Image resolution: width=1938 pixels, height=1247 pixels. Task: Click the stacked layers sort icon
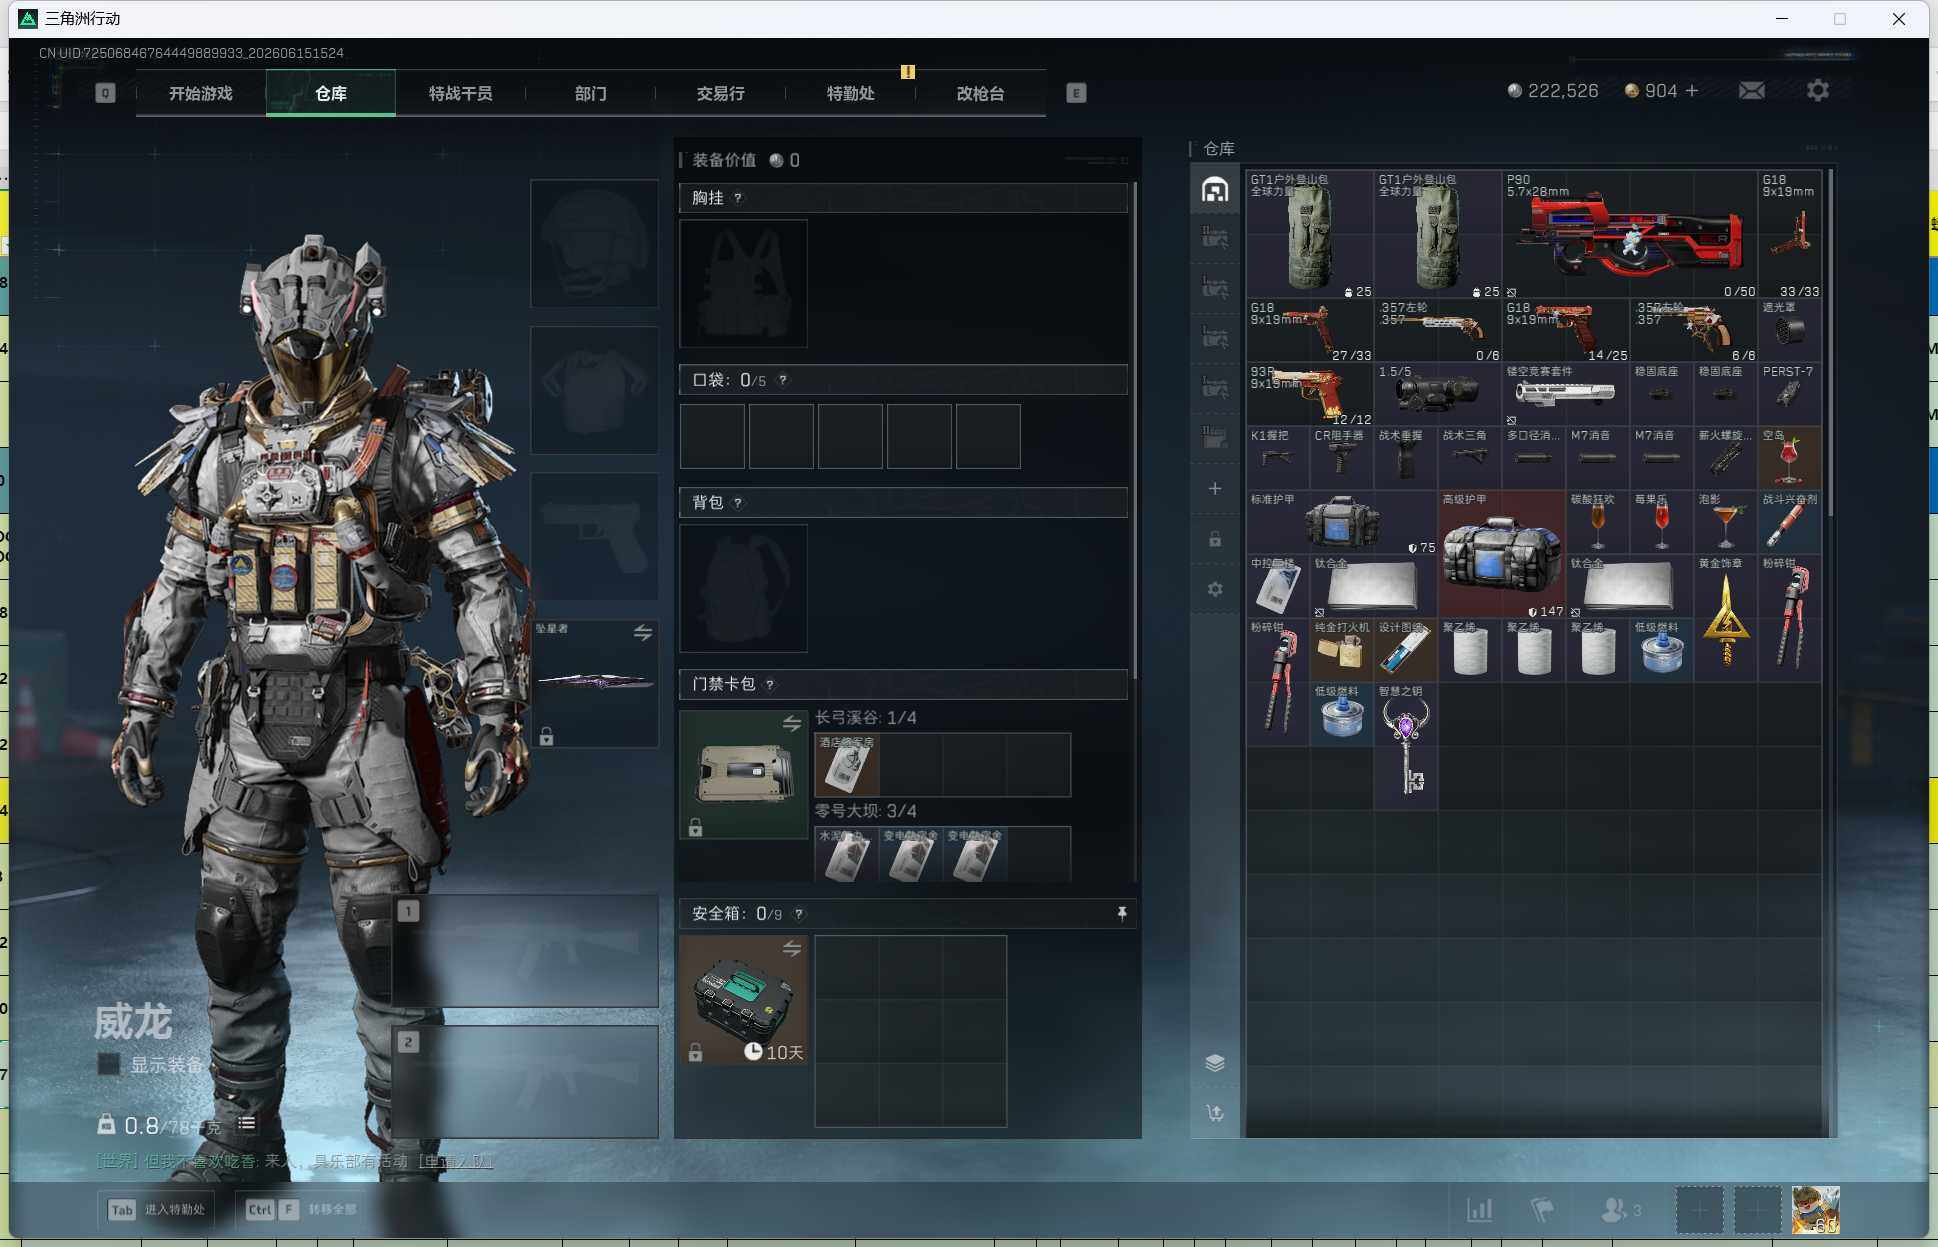point(1215,1062)
